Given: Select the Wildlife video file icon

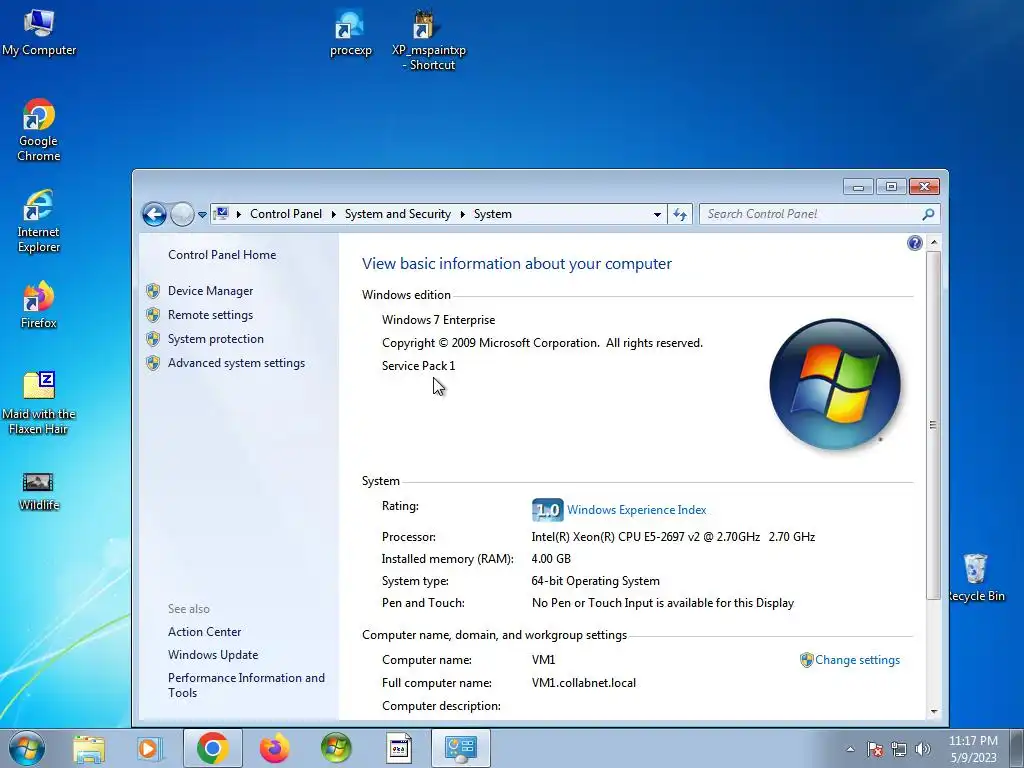Looking at the screenshot, I should click(39, 491).
